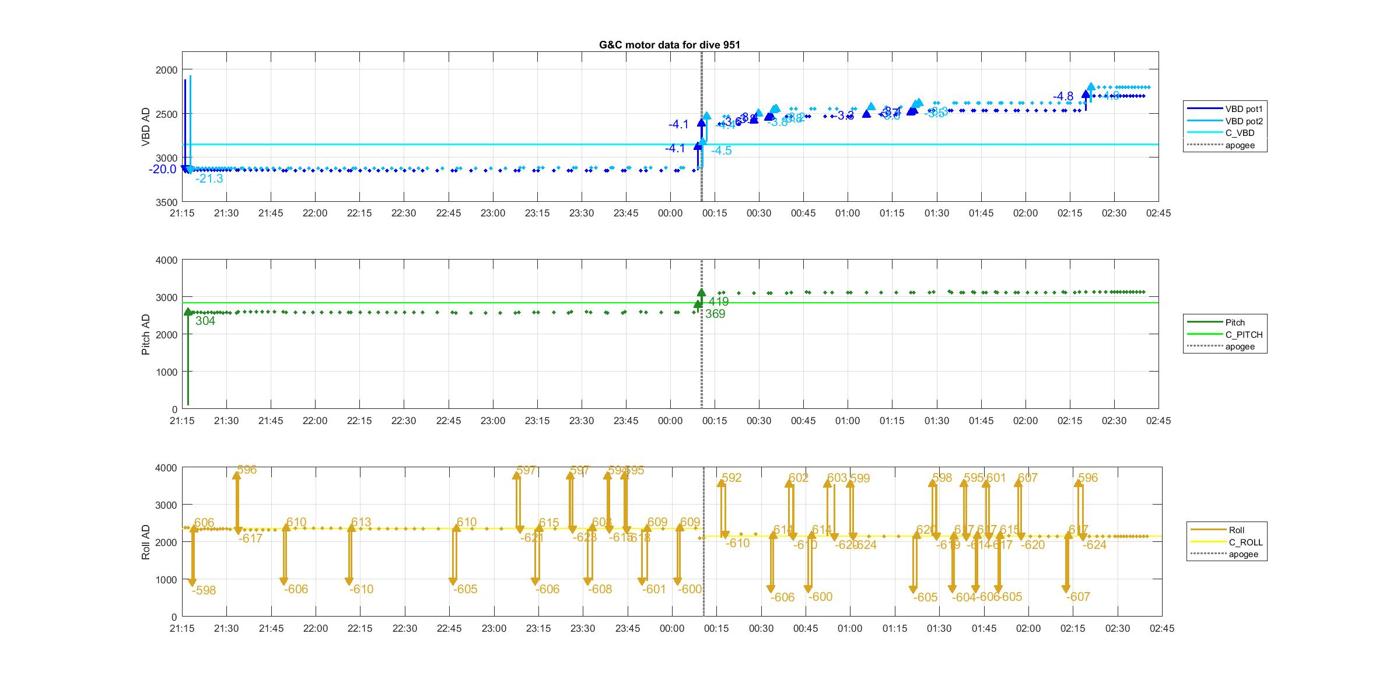1400x693 pixels.
Task: Click the '599' roll data label
Action: [x=860, y=479]
